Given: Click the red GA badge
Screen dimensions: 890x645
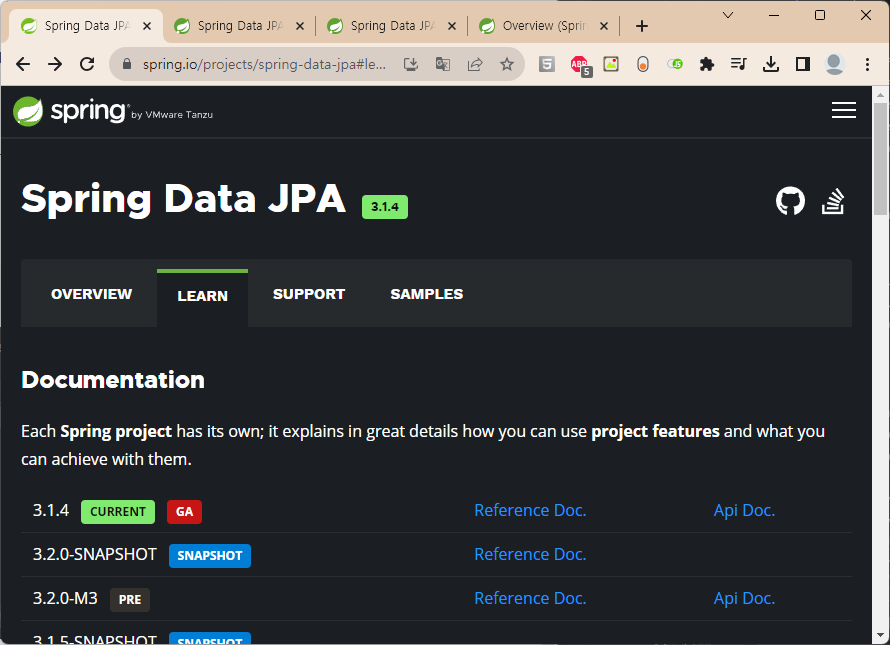Looking at the screenshot, I should tap(184, 512).
